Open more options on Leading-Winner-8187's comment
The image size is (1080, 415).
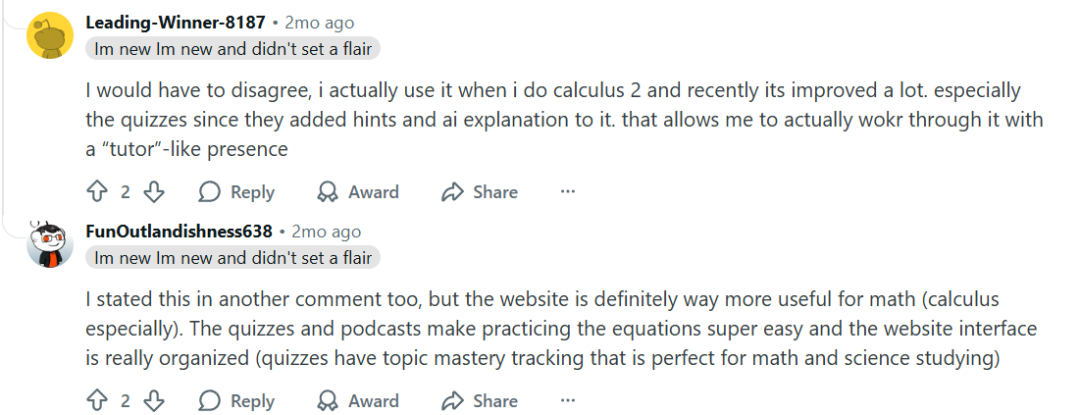coord(568,192)
